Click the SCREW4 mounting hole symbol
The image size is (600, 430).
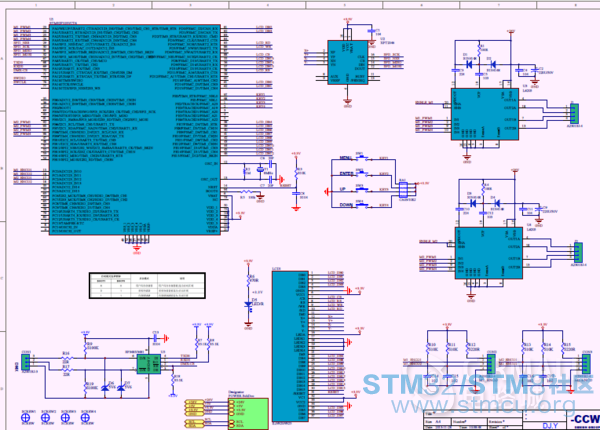coord(86,417)
